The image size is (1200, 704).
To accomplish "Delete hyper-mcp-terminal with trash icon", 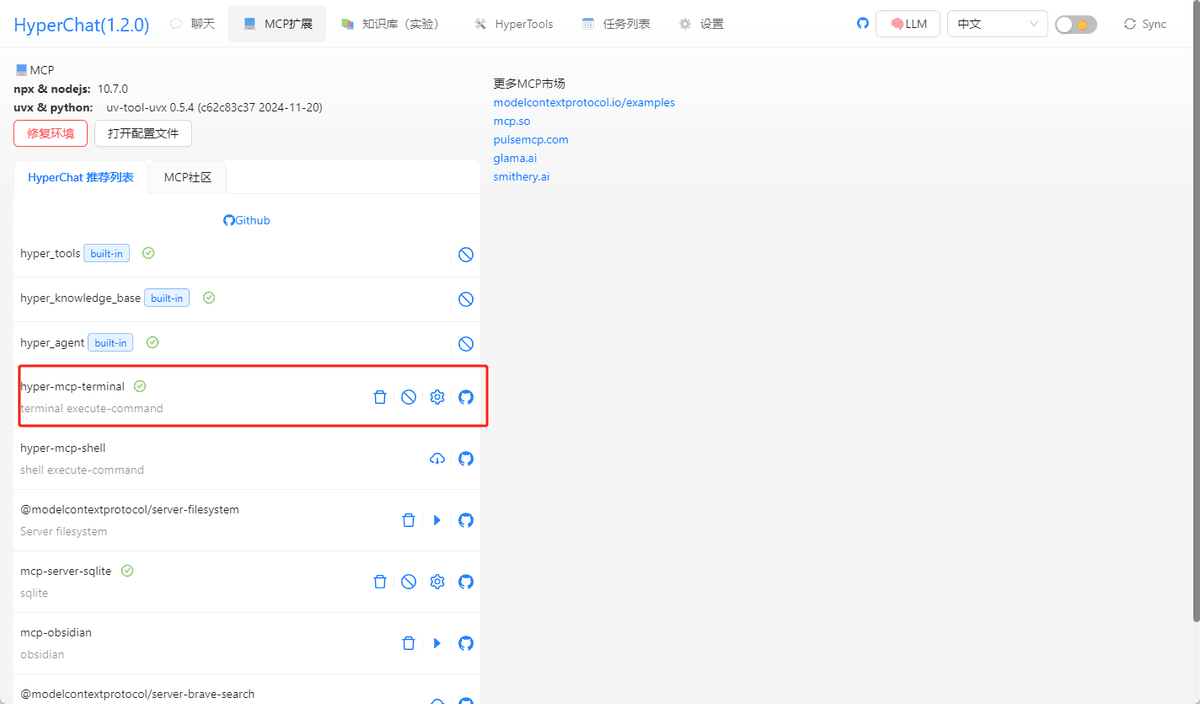I will click(x=380, y=397).
